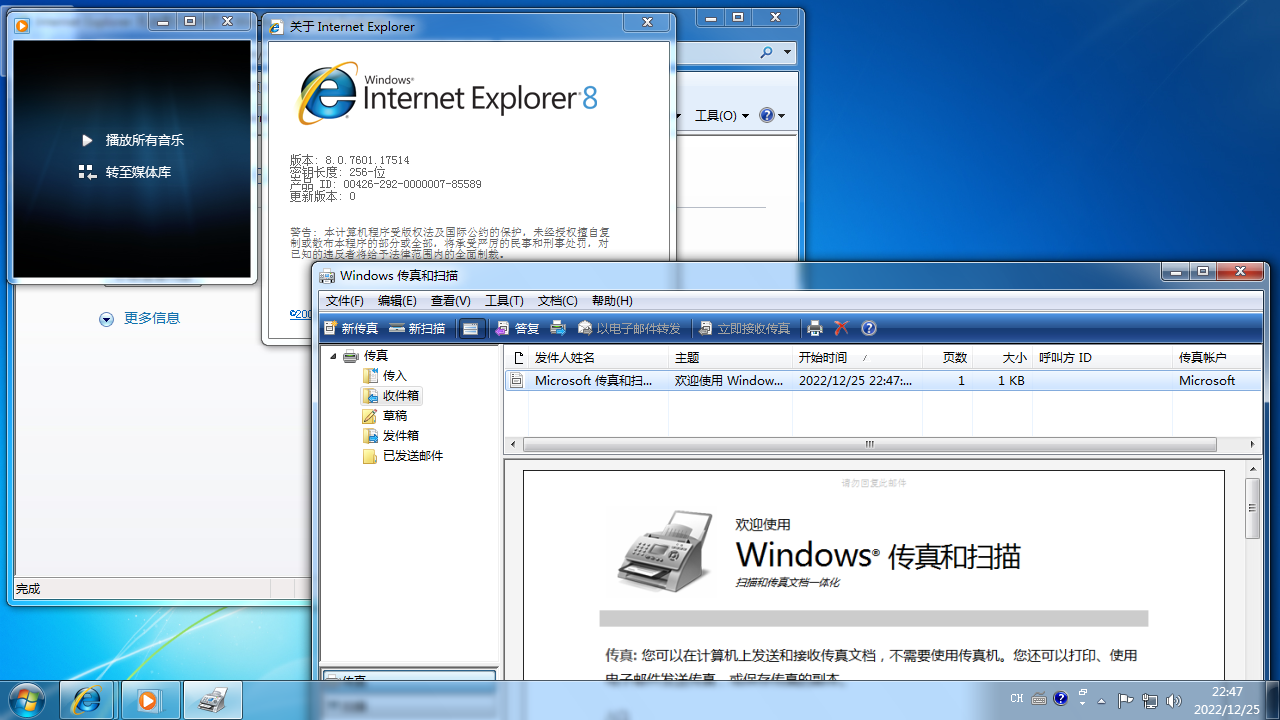1280x720 pixels.
Task: Open the 文档(C) menu in Fax and Scan
Action: pos(558,301)
